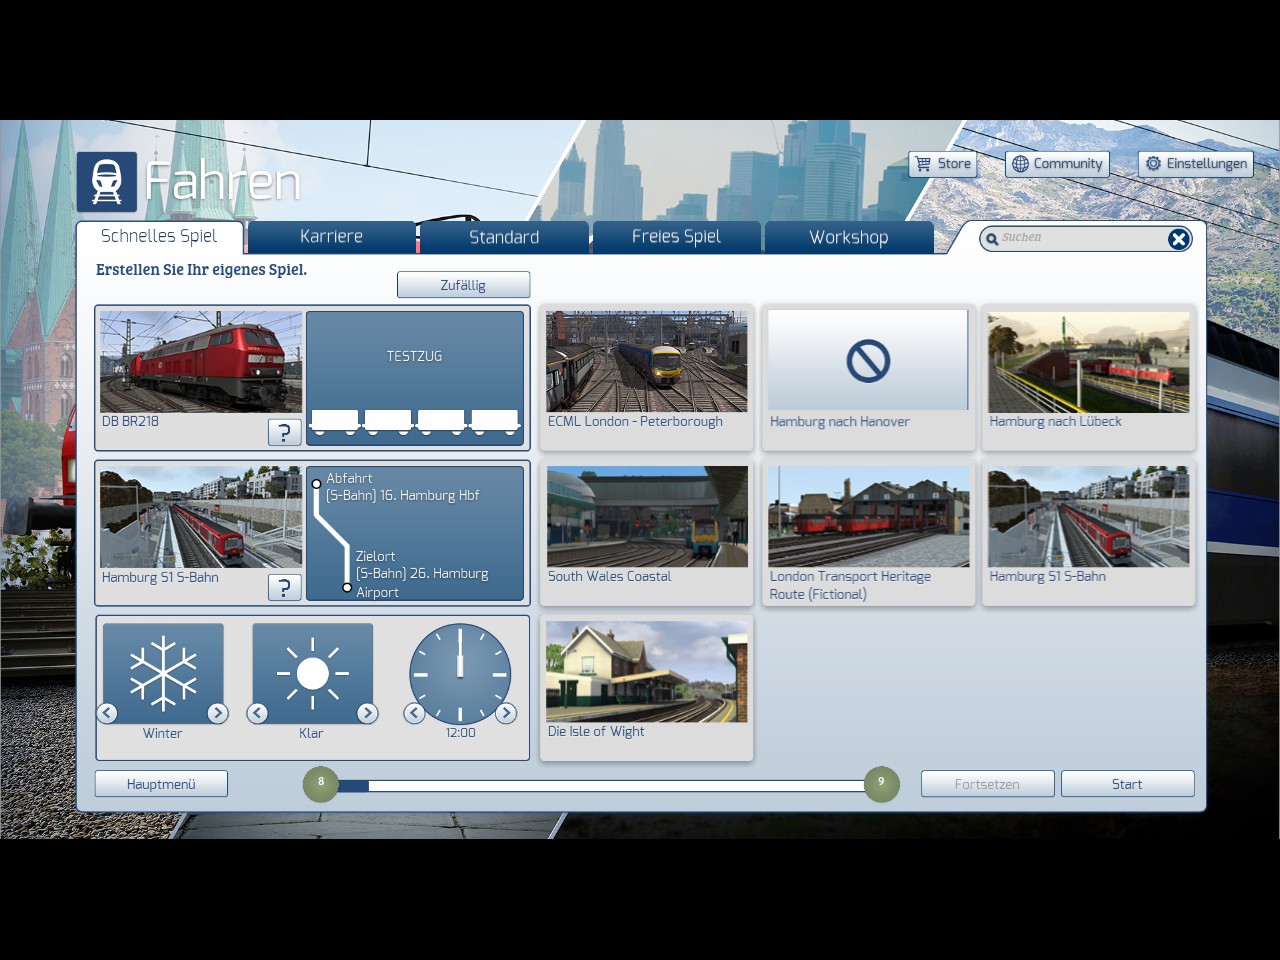Open Community via the globe button

click(1057, 164)
